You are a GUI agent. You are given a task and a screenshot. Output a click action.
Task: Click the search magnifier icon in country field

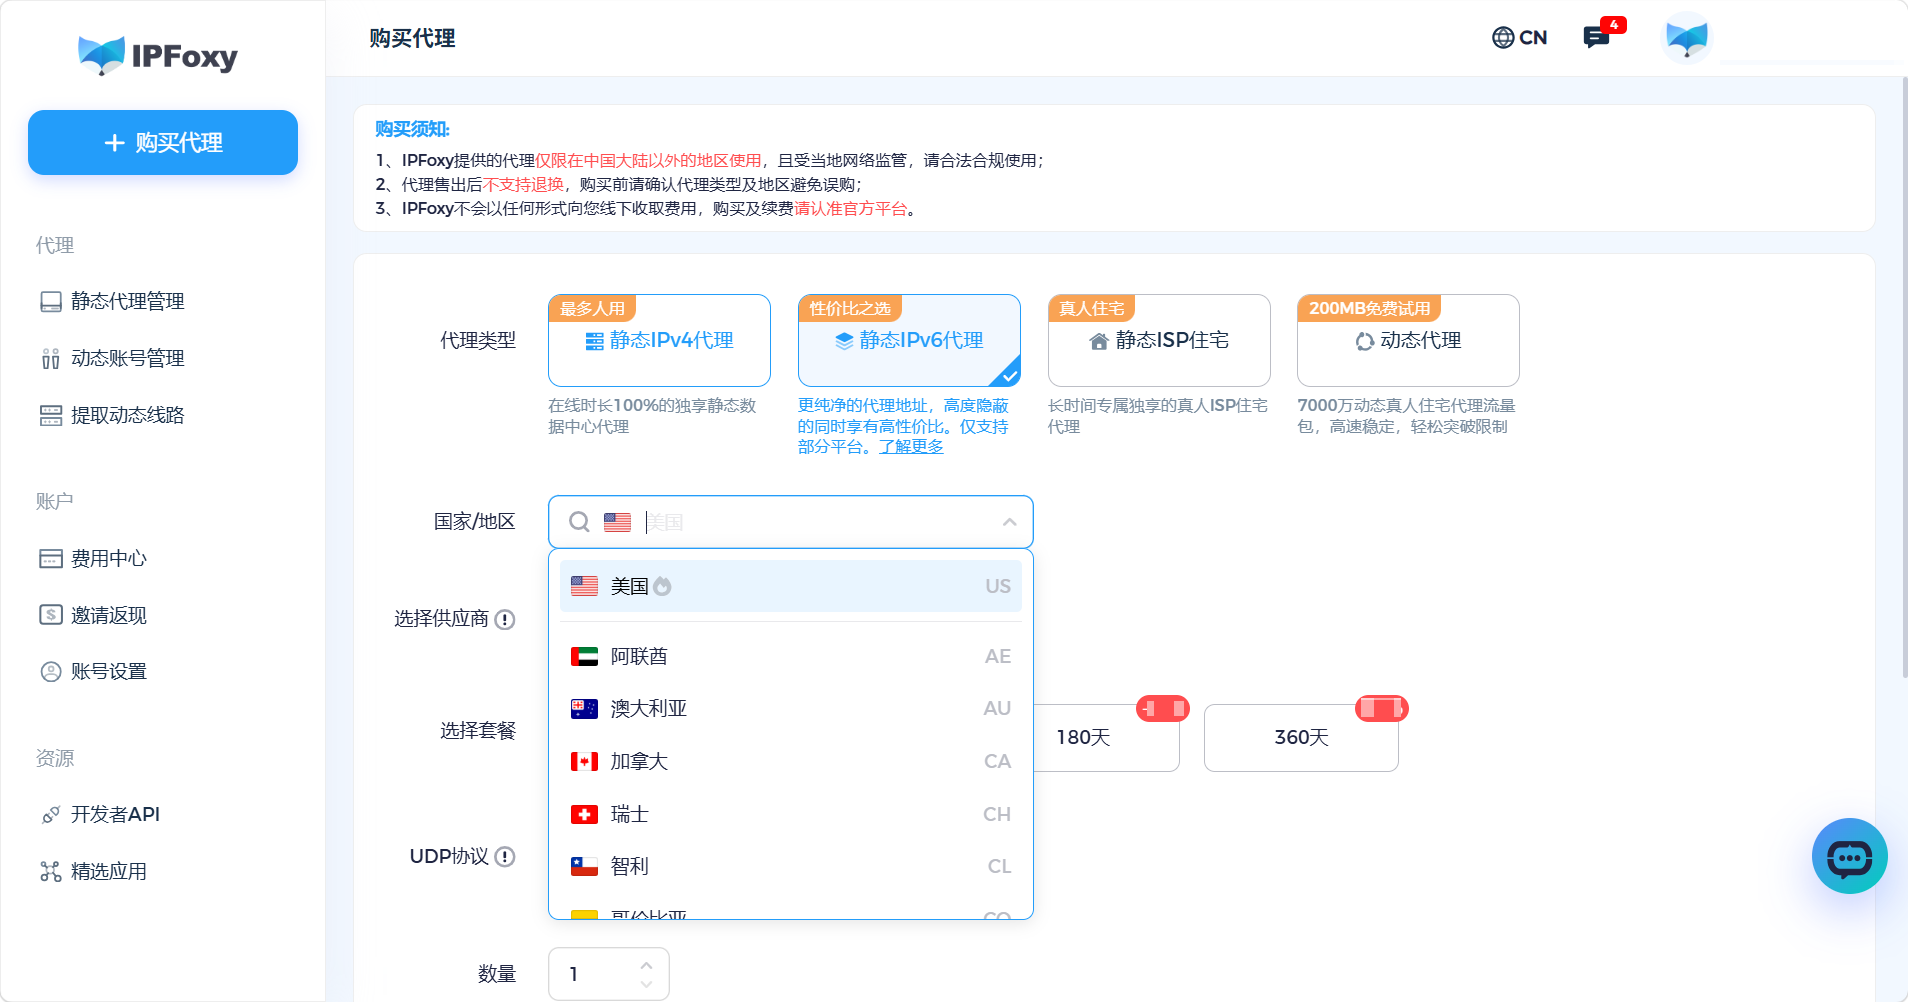(x=579, y=522)
